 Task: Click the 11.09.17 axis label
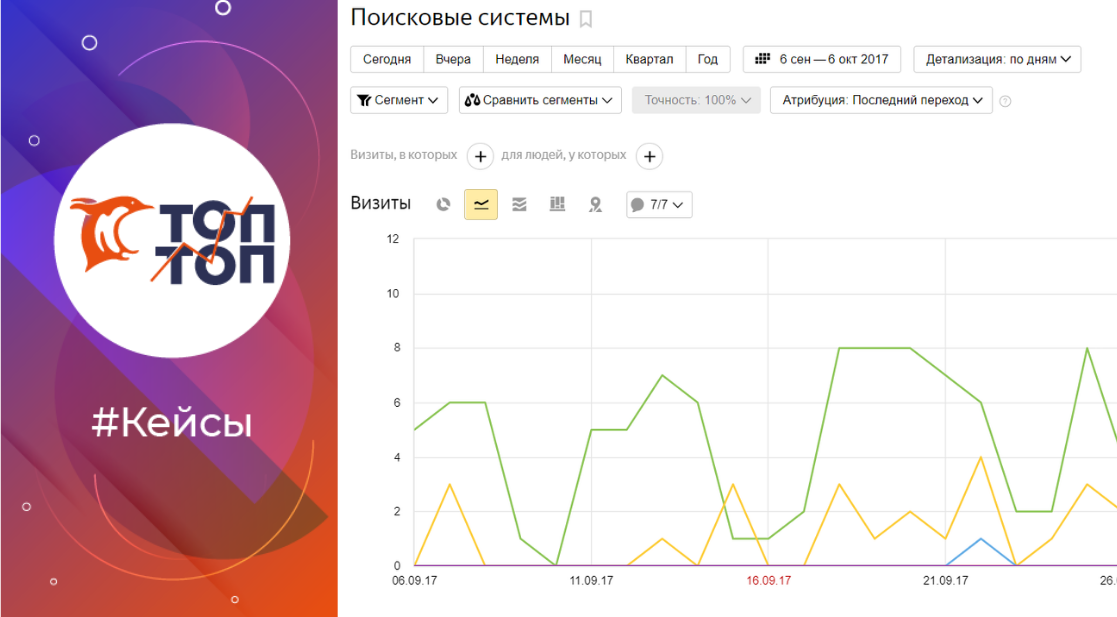[591, 581]
